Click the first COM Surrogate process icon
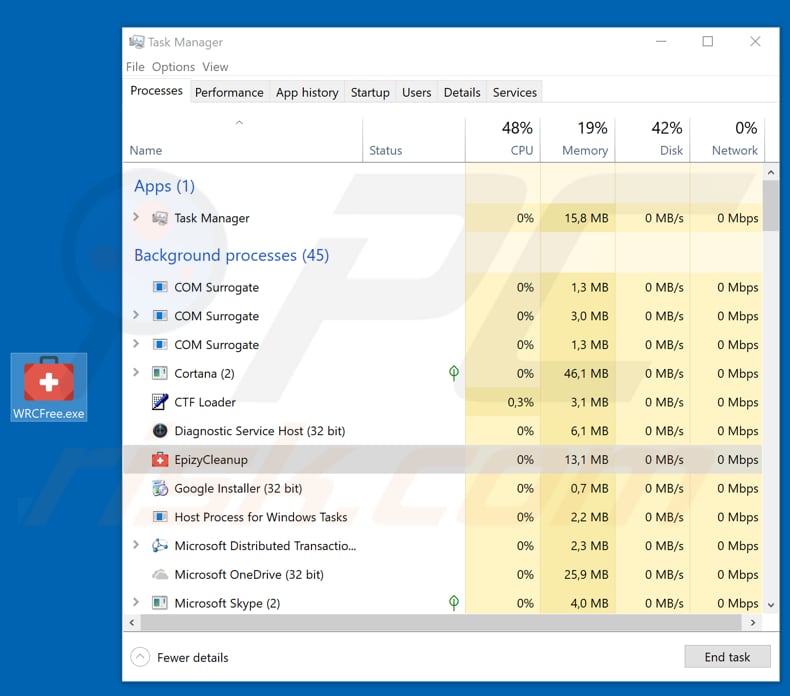Screen dimensions: 790x696 click(x=160, y=287)
